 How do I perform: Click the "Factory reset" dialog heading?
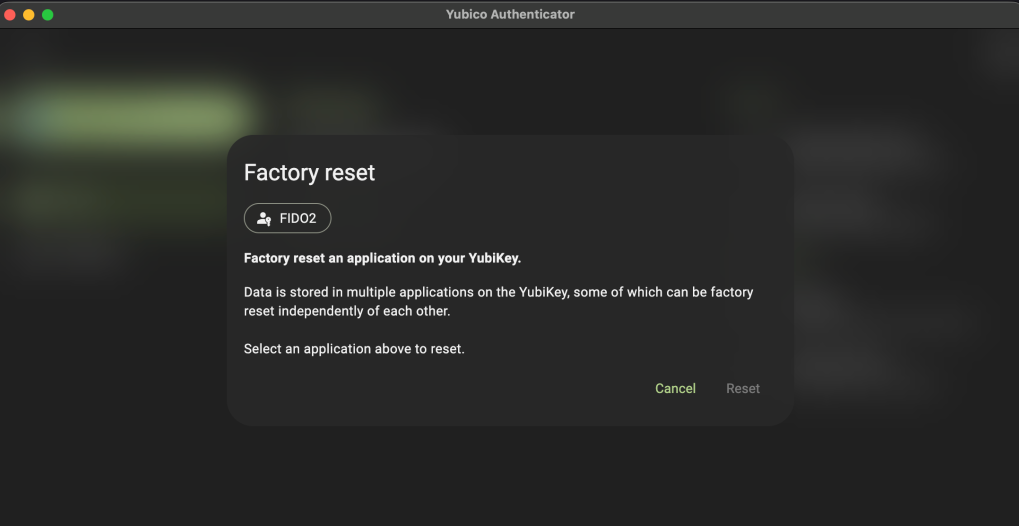309,172
